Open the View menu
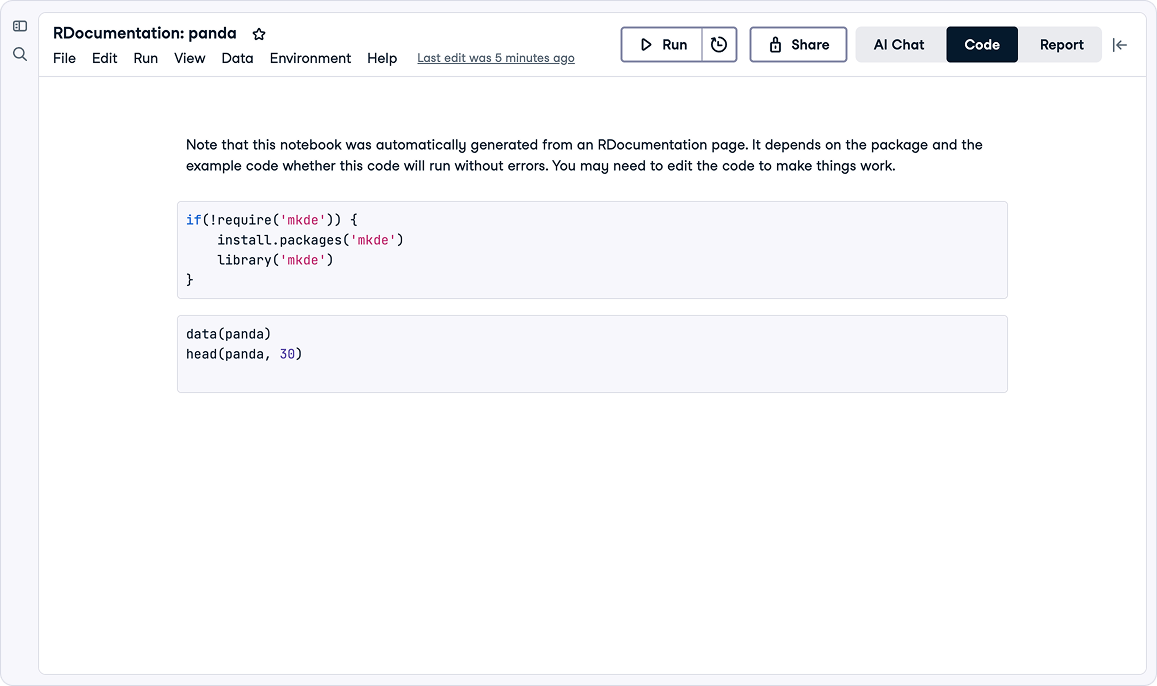The width and height of the screenshot is (1157, 686). pyautogui.click(x=190, y=58)
